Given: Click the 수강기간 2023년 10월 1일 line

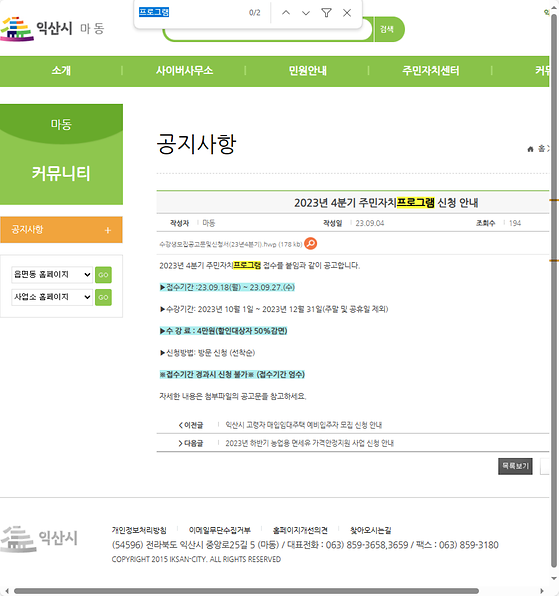Looking at the screenshot, I should [274, 309].
